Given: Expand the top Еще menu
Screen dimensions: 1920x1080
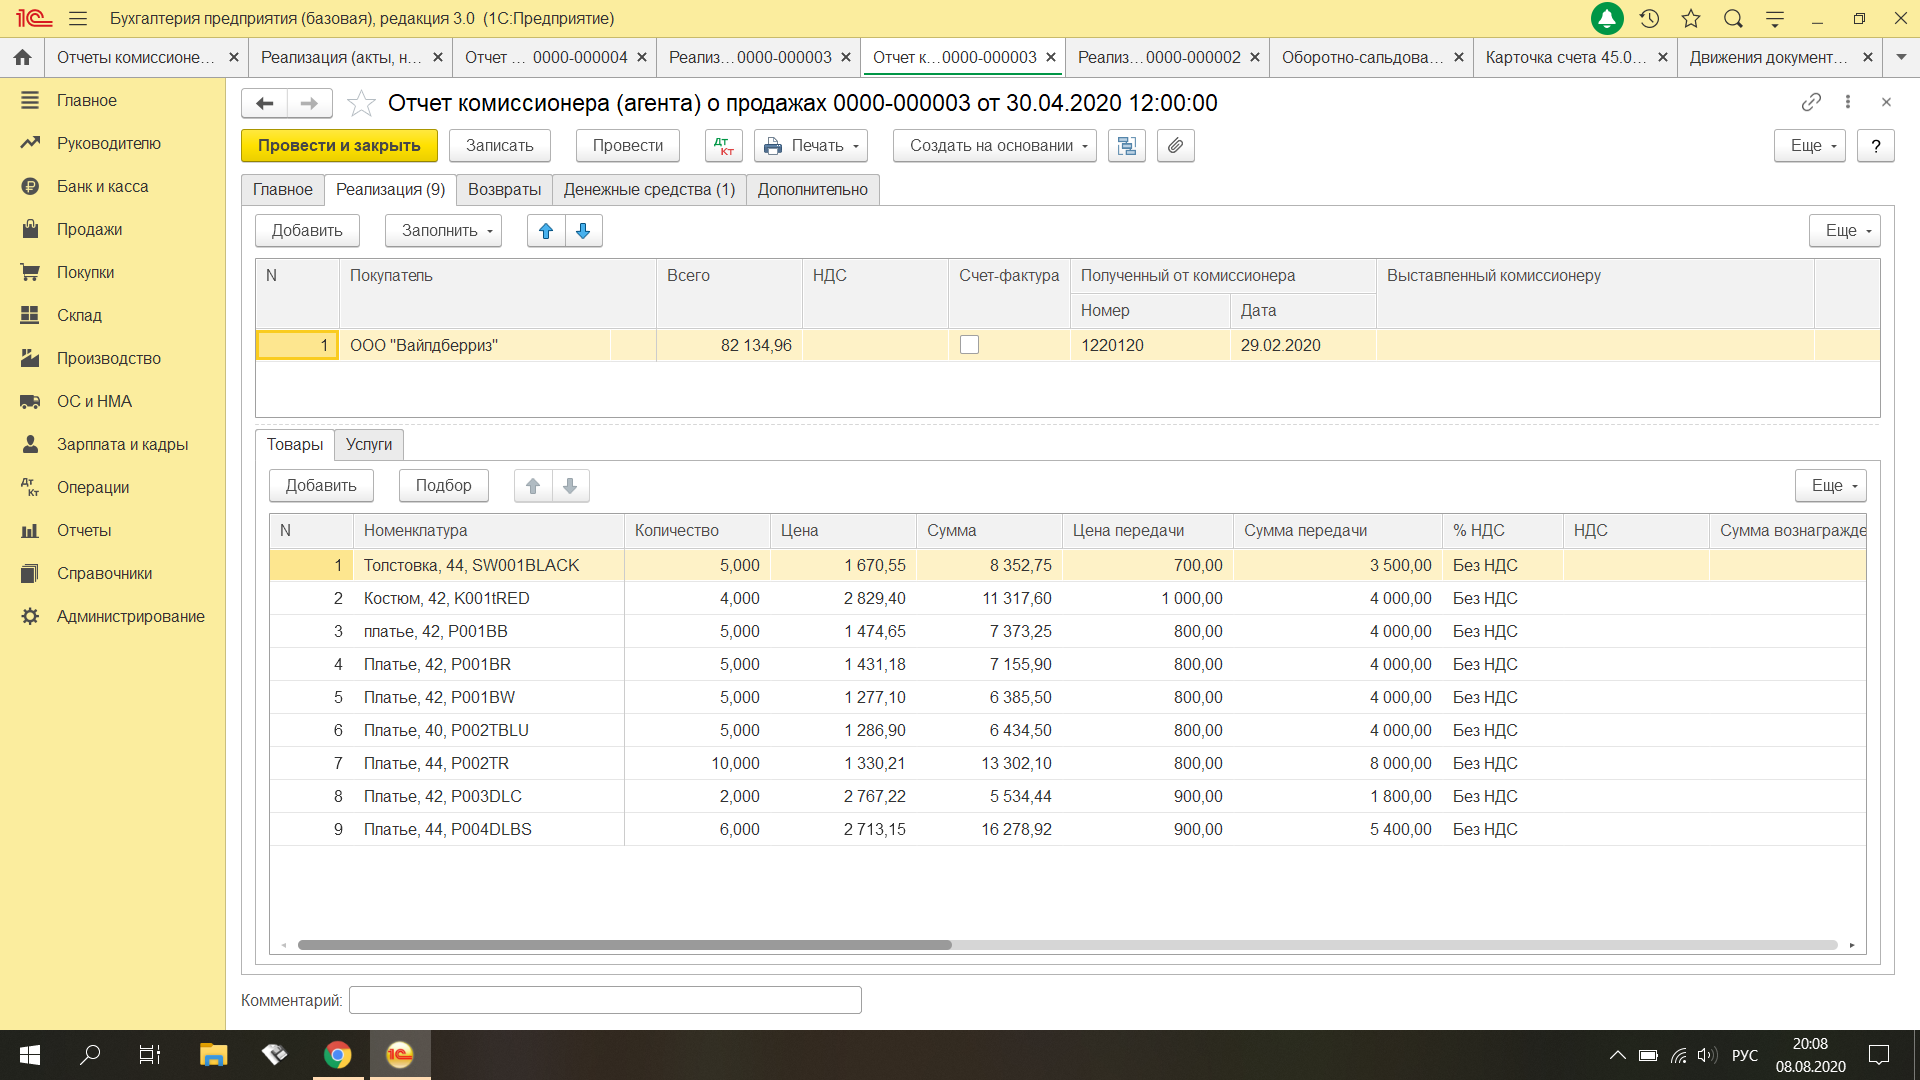Looking at the screenshot, I should (x=1810, y=146).
